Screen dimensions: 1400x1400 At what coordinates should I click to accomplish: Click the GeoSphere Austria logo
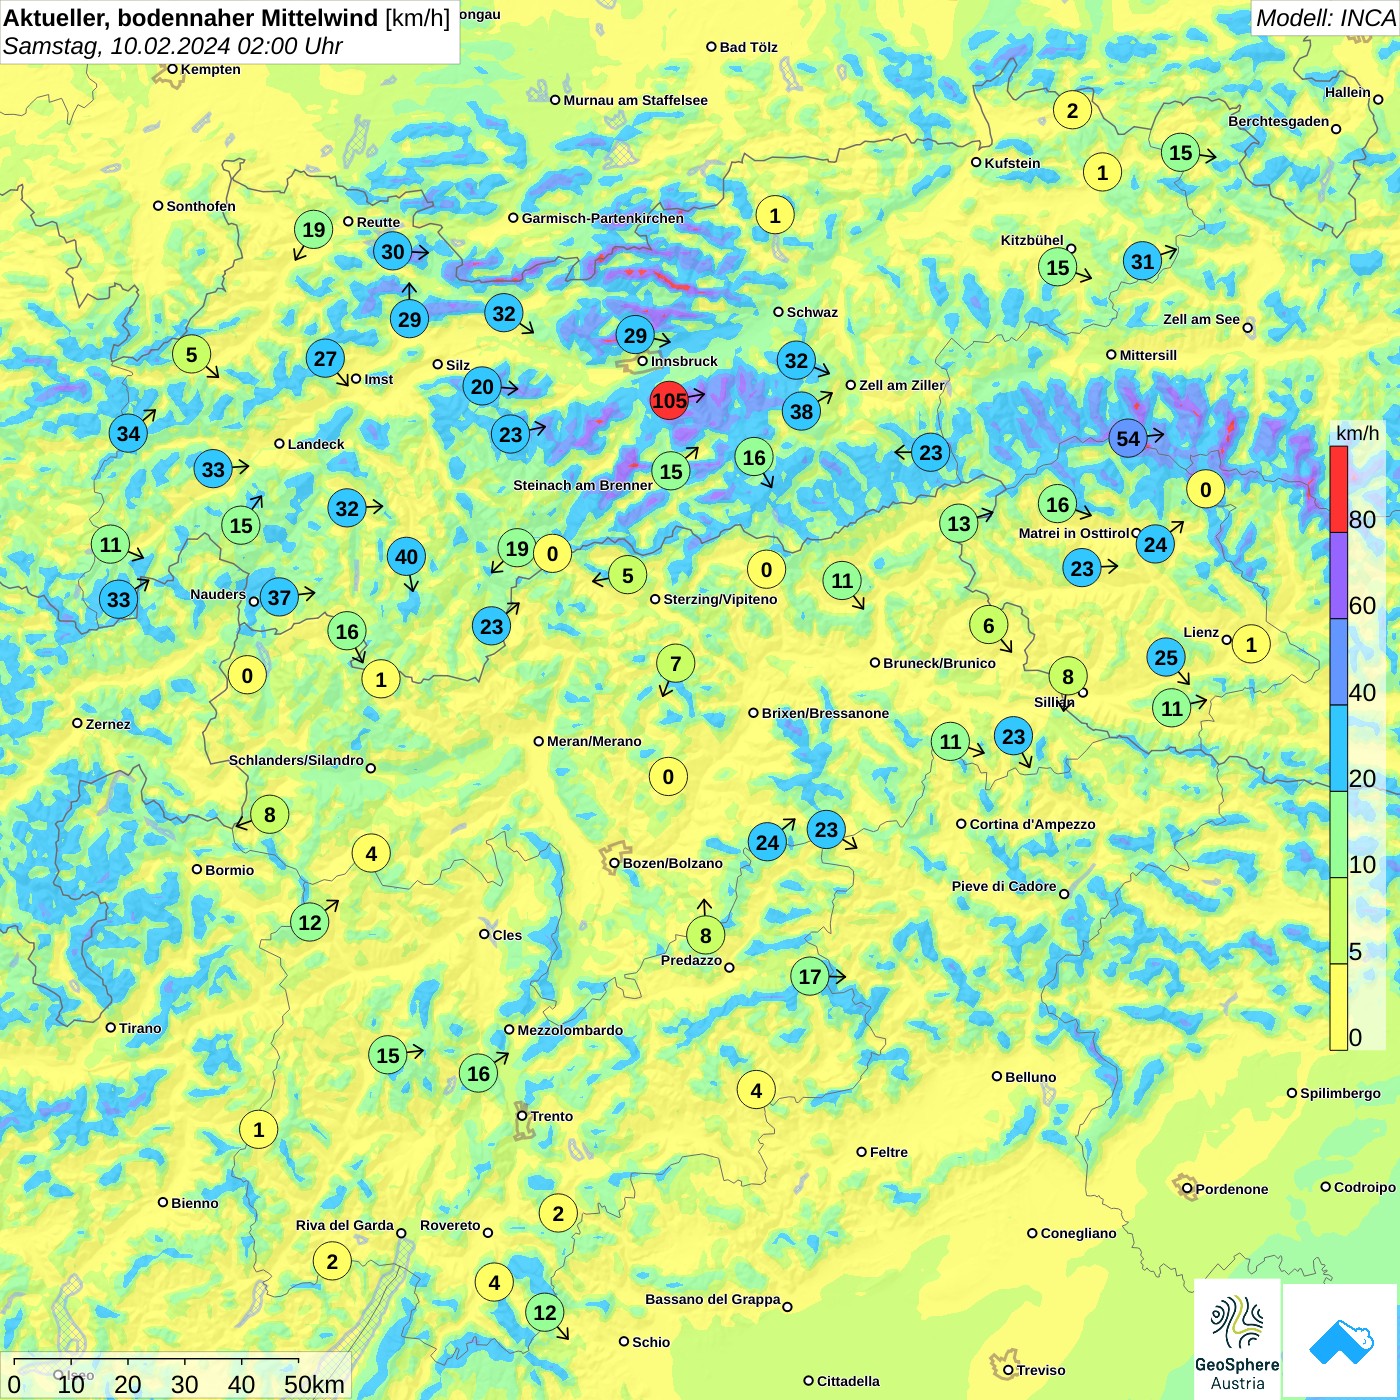coord(1237,1339)
